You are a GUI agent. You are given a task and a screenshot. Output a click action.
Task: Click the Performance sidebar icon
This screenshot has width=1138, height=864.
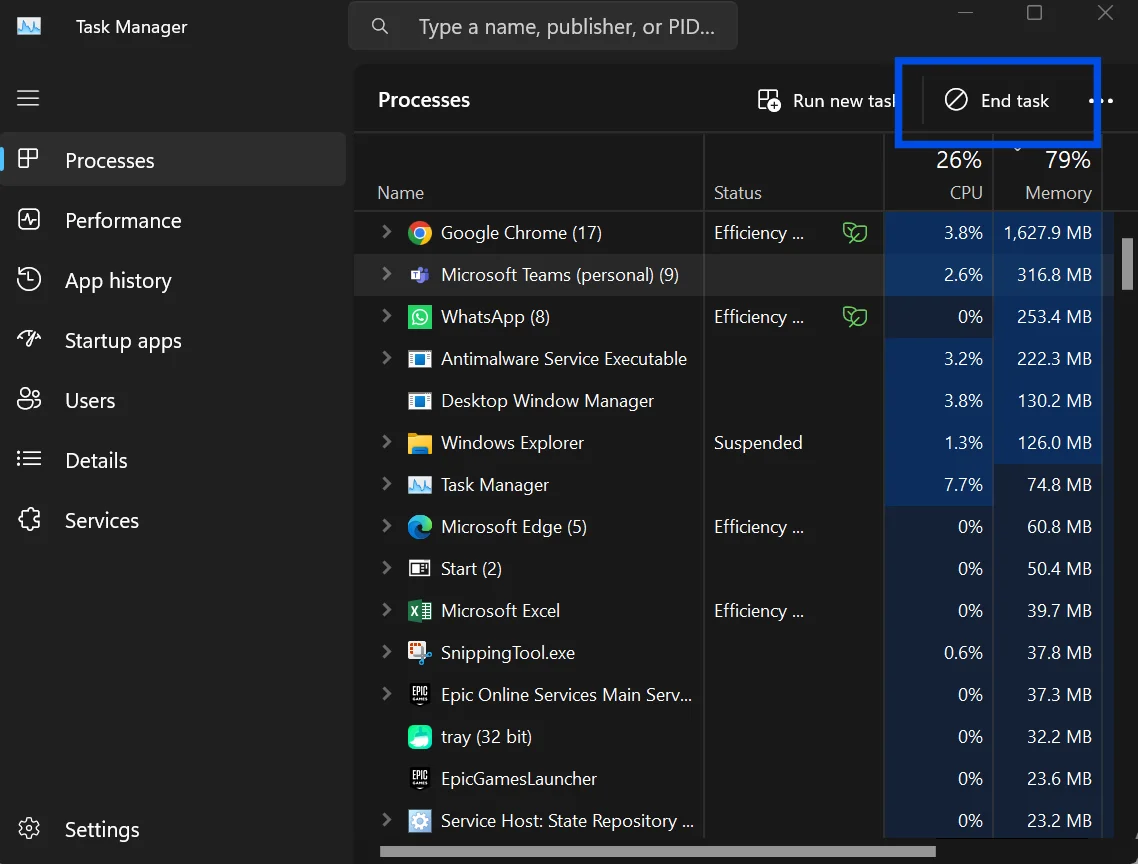29,219
